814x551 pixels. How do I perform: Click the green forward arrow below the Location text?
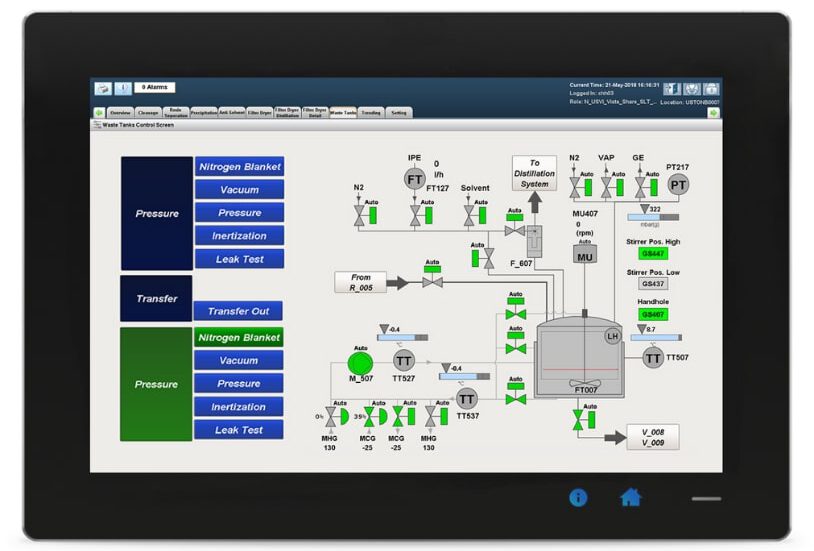click(x=713, y=113)
